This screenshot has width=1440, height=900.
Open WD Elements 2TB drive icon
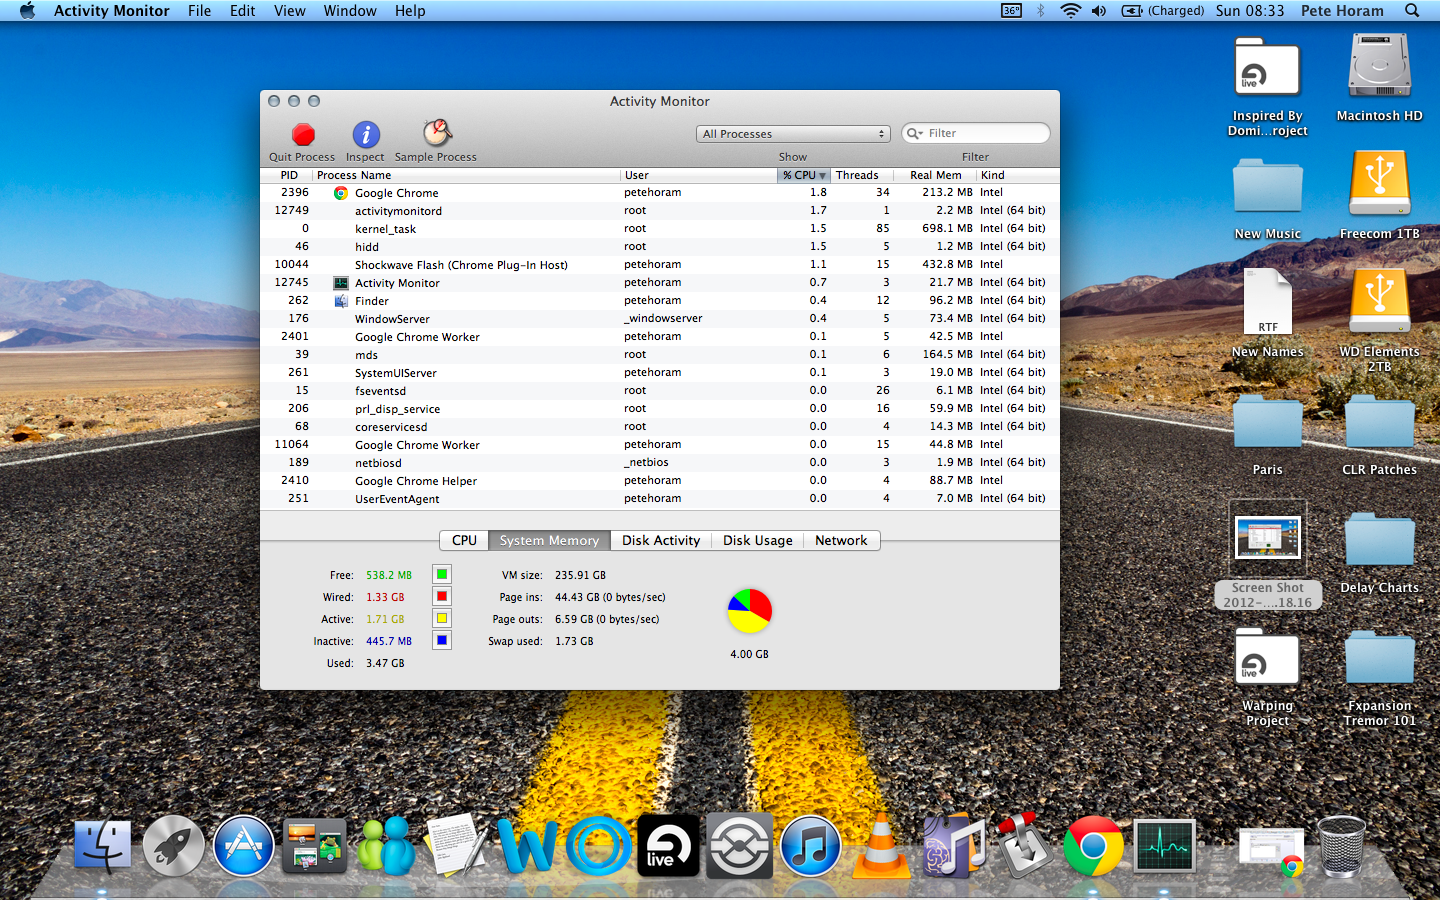pyautogui.click(x=1379, y=301)
